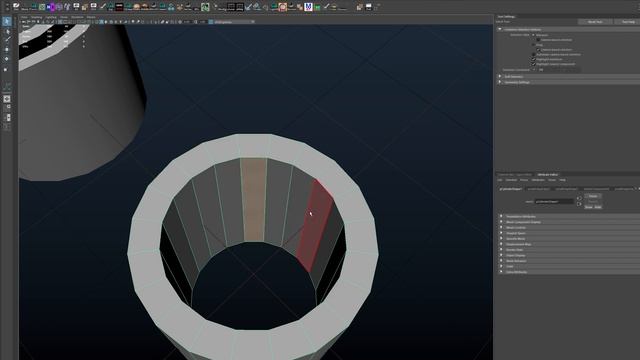The width and height of the screenshot is (640, 360).
Task: Click the black square shelf icon with red text
Action: click(119, 7)
